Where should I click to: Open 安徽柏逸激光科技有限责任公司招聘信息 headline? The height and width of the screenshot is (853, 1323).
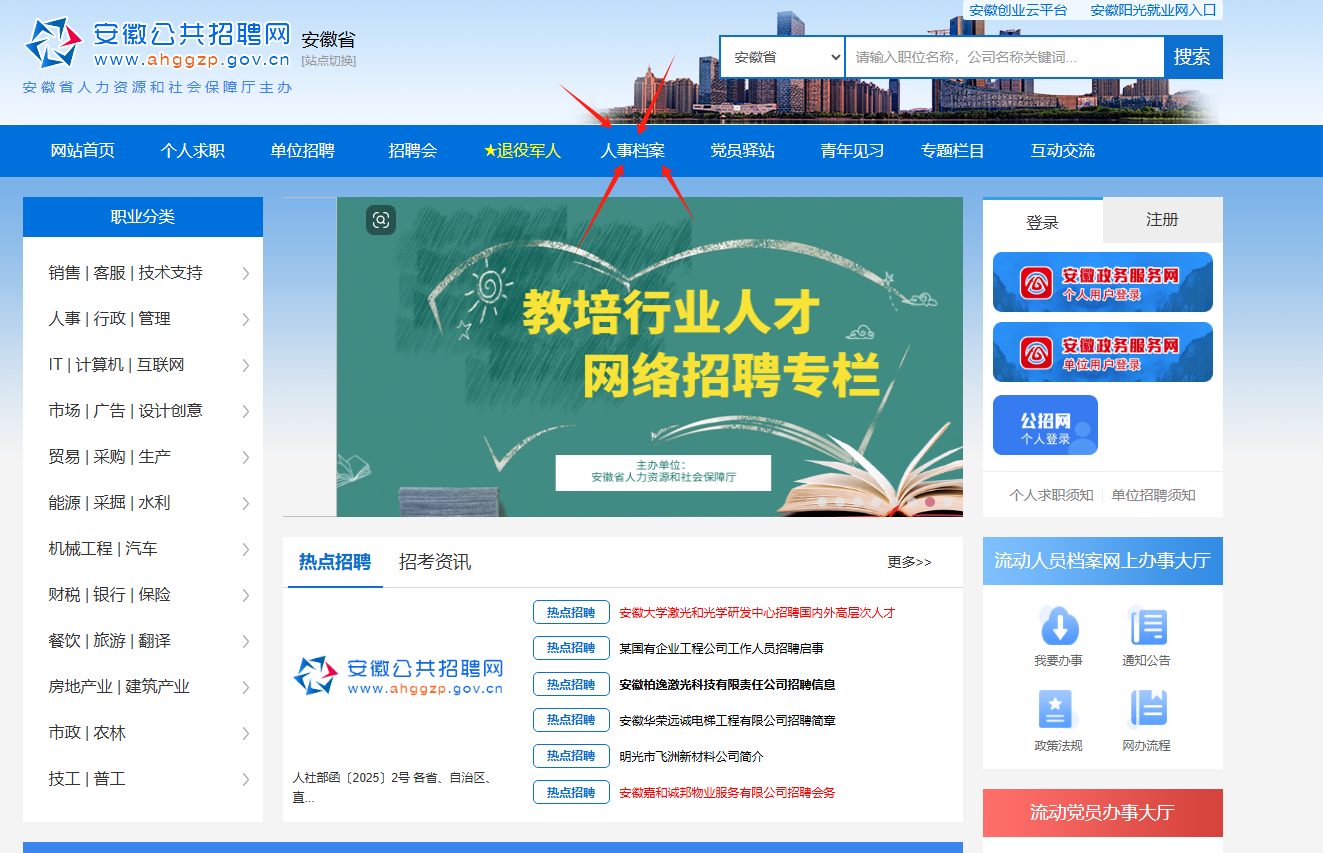727,685
